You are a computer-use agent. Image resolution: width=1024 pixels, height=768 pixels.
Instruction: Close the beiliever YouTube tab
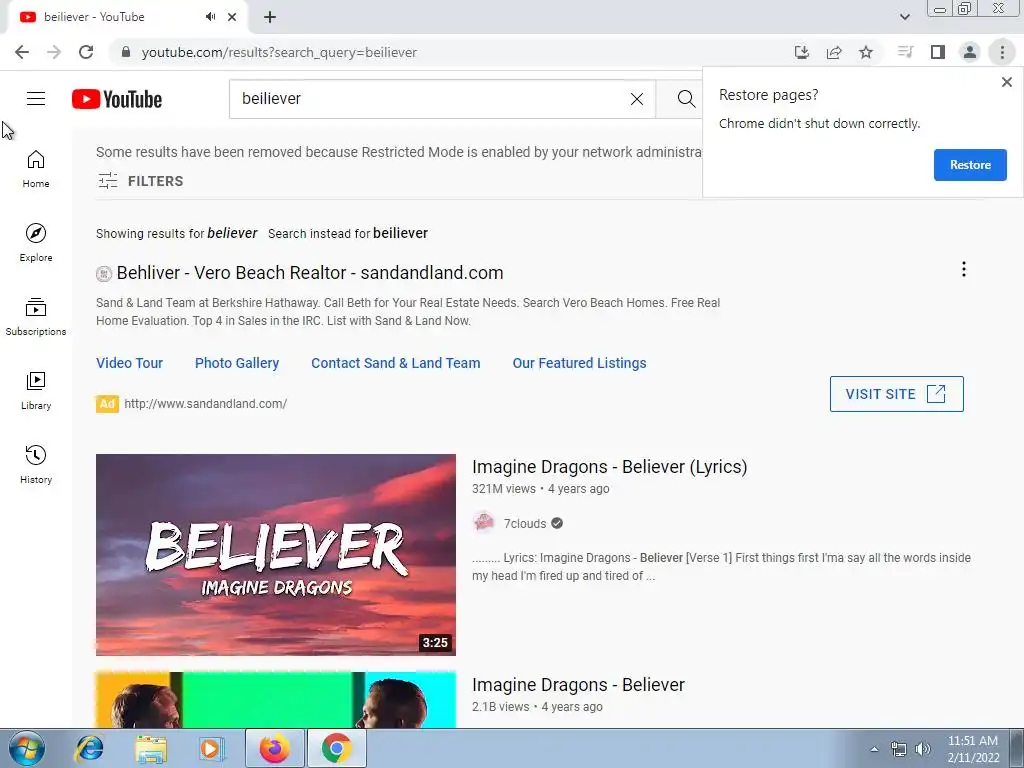click(x=232, y=17)
